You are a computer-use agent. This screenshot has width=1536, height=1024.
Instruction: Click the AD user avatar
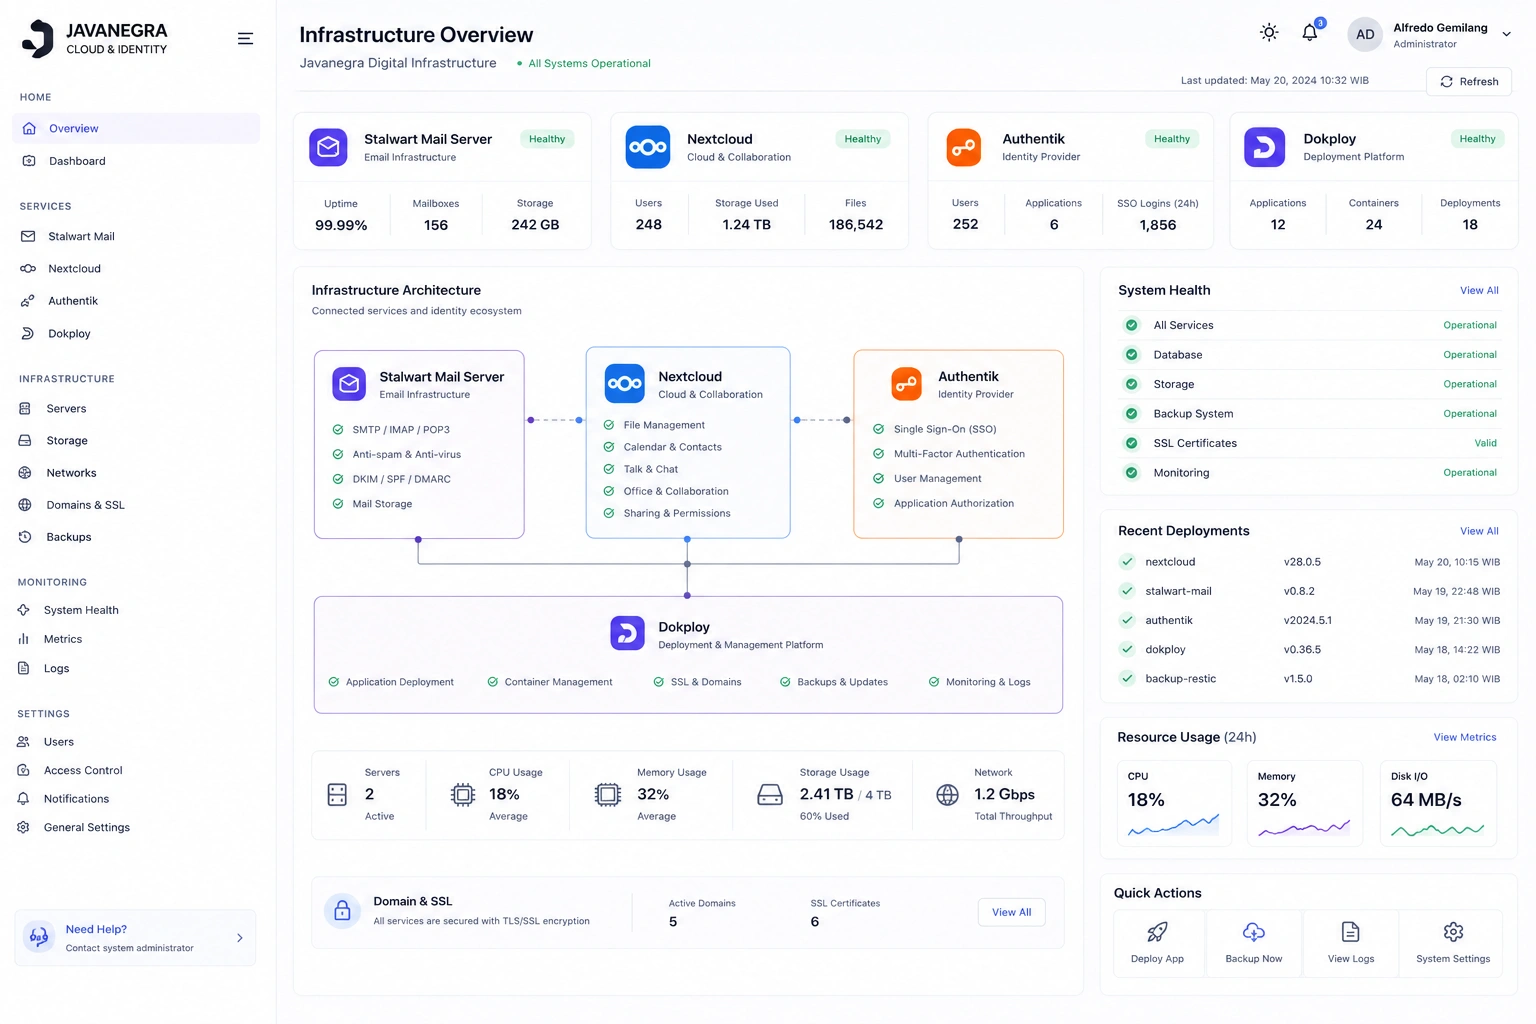pos(1365,35)
